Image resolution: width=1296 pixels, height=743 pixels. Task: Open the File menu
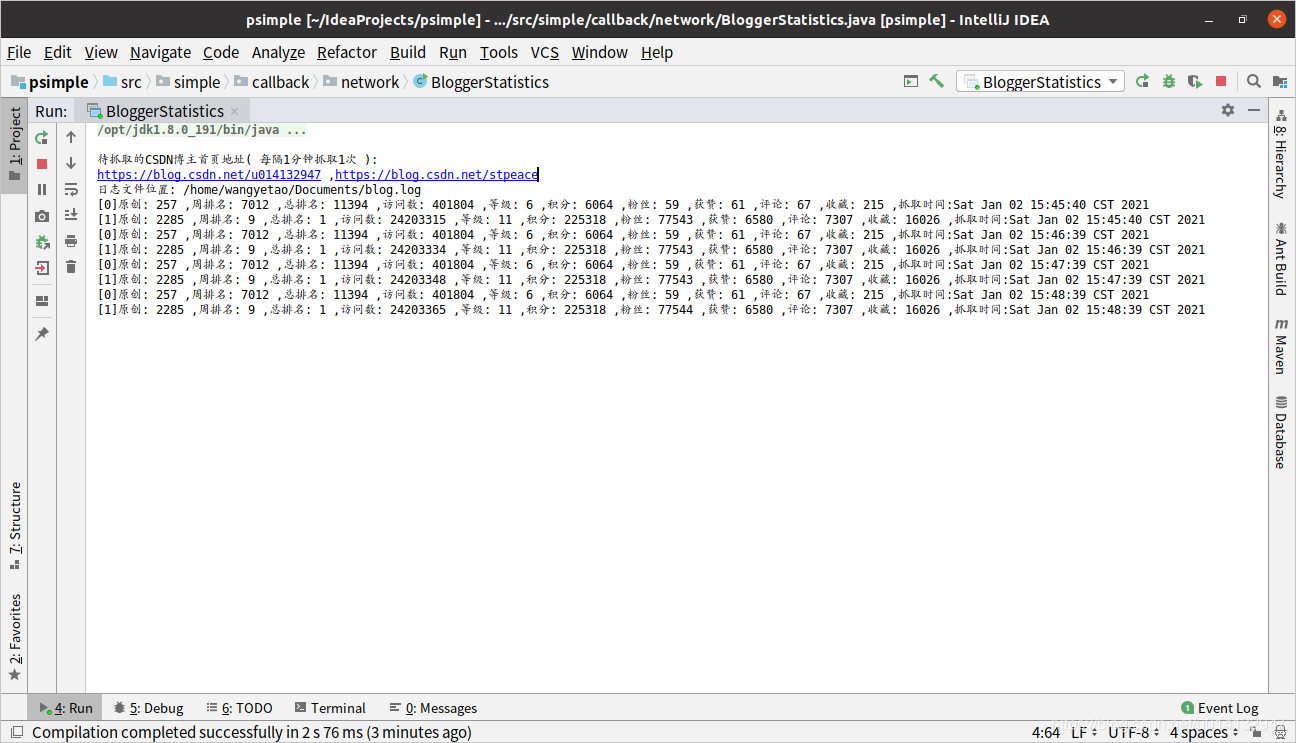point(19,52)
